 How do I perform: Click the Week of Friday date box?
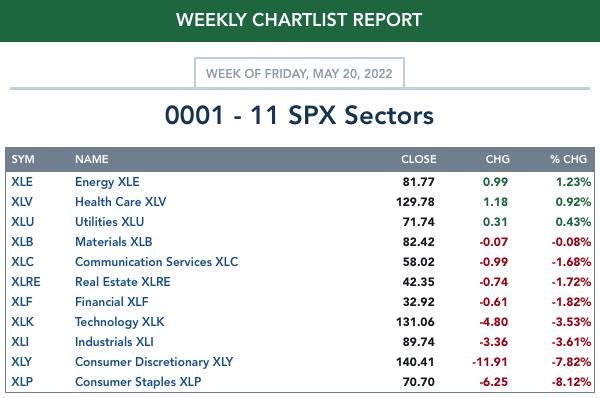(x=299, y=73)
